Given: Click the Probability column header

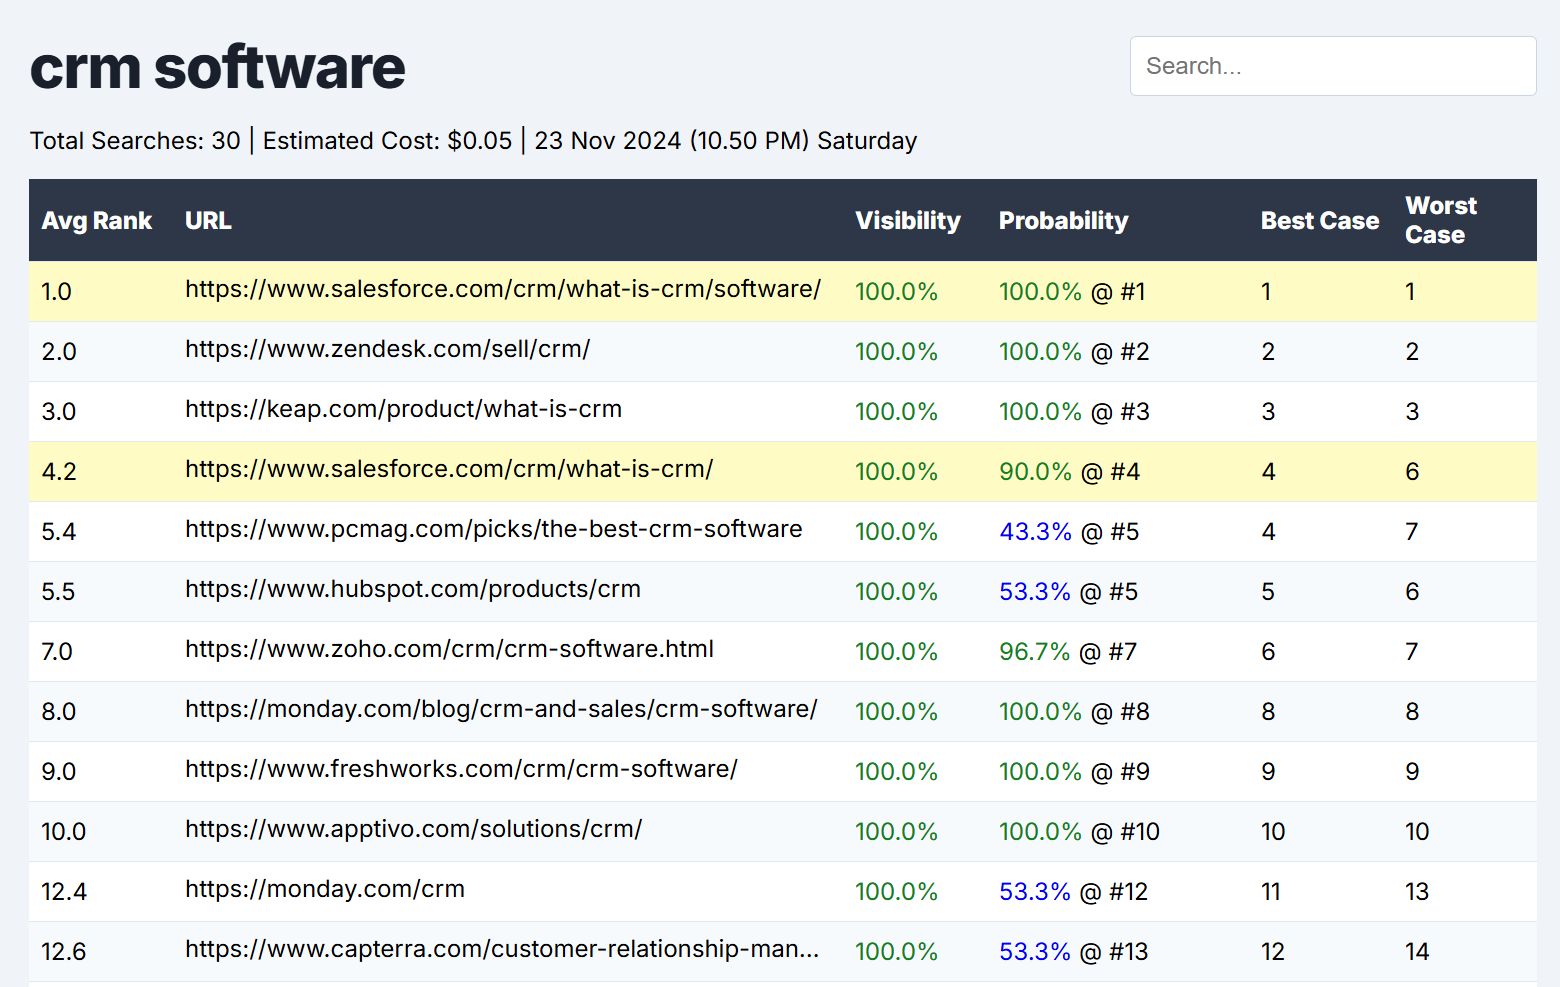Looking at the screenshot, I should pyautogui.click(x=1063, y=220).
